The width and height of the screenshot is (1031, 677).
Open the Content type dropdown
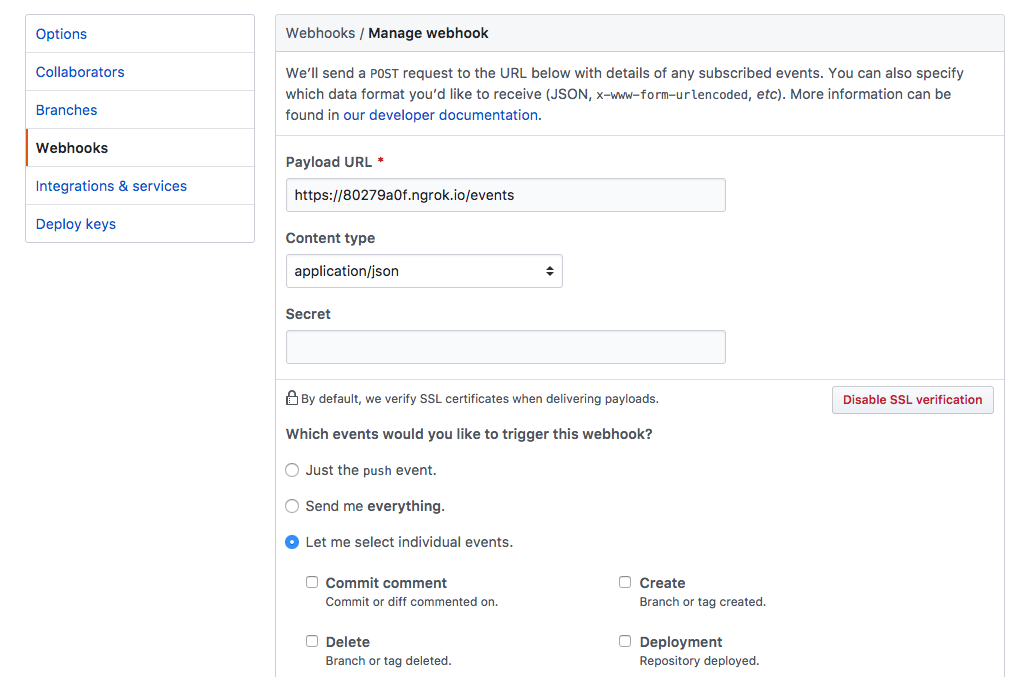point(424,271)
